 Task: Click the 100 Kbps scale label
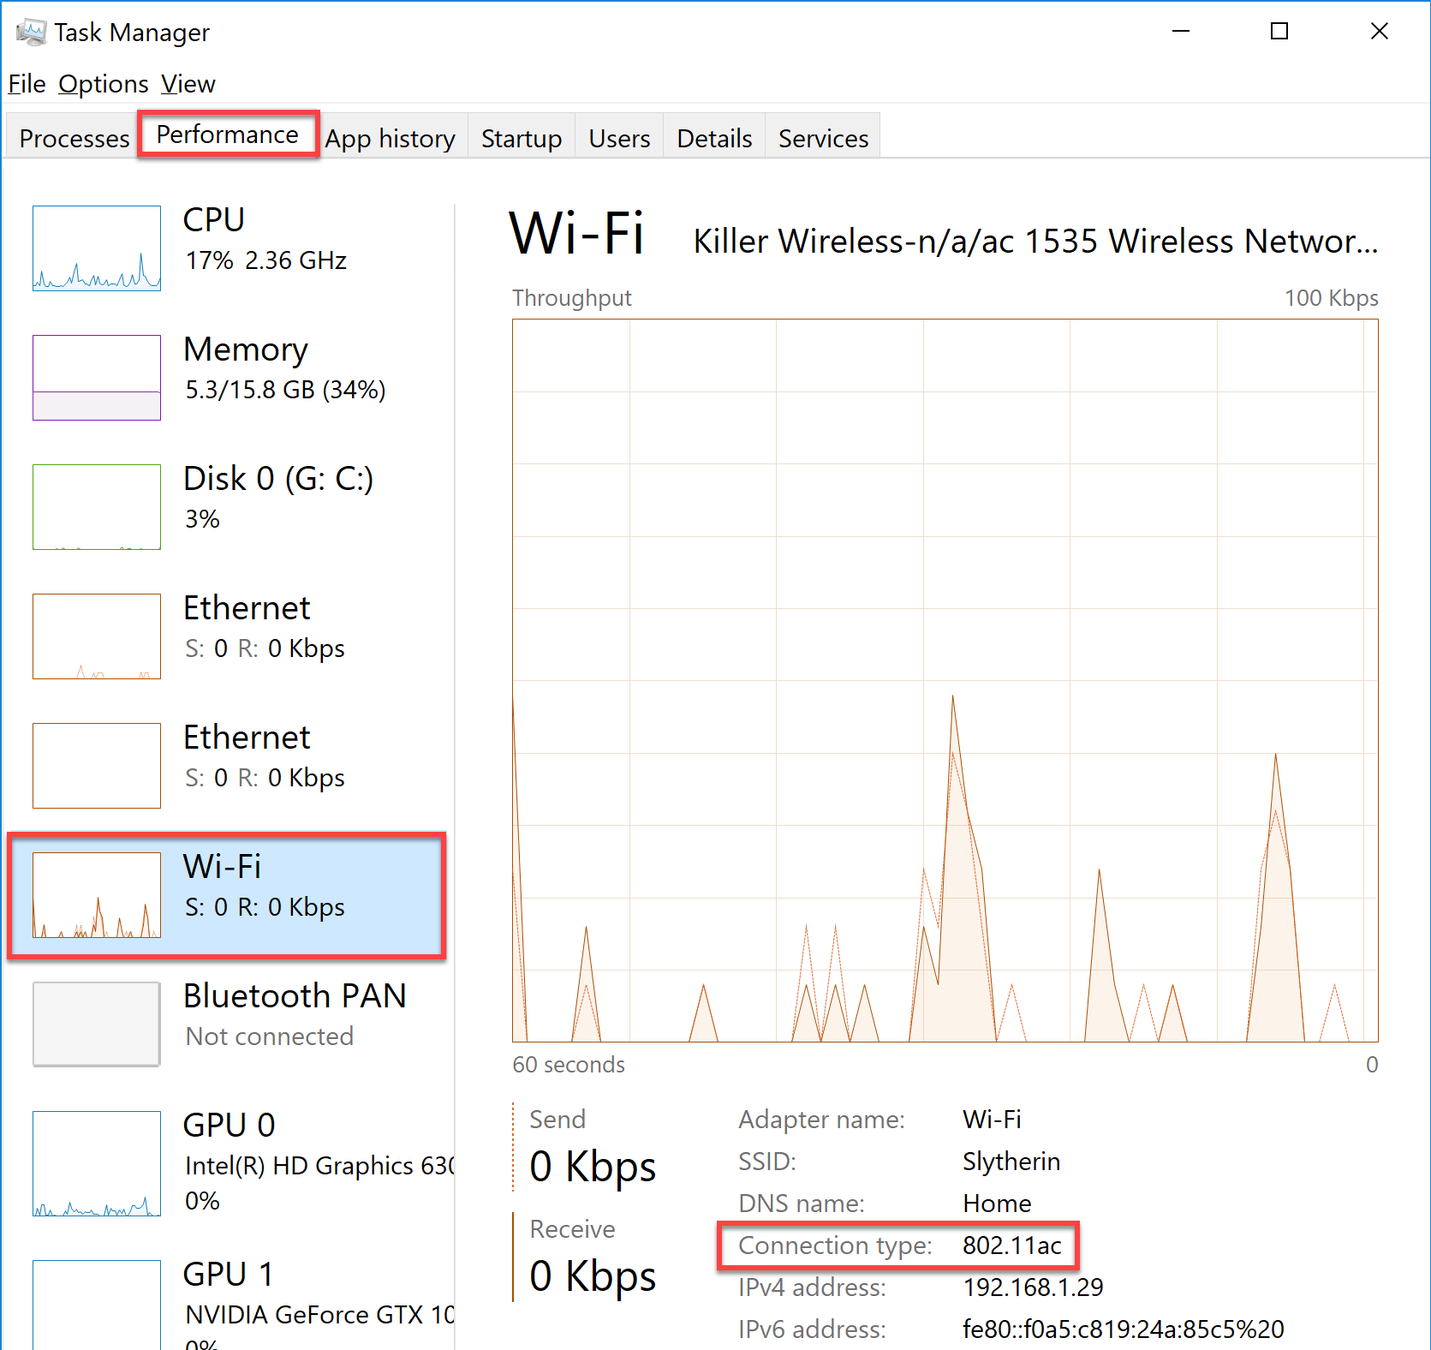click(1331, 298)
